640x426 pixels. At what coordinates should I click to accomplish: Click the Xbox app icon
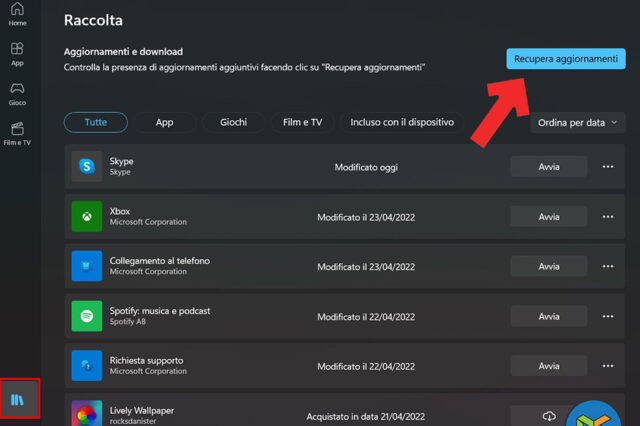[87, 216]
